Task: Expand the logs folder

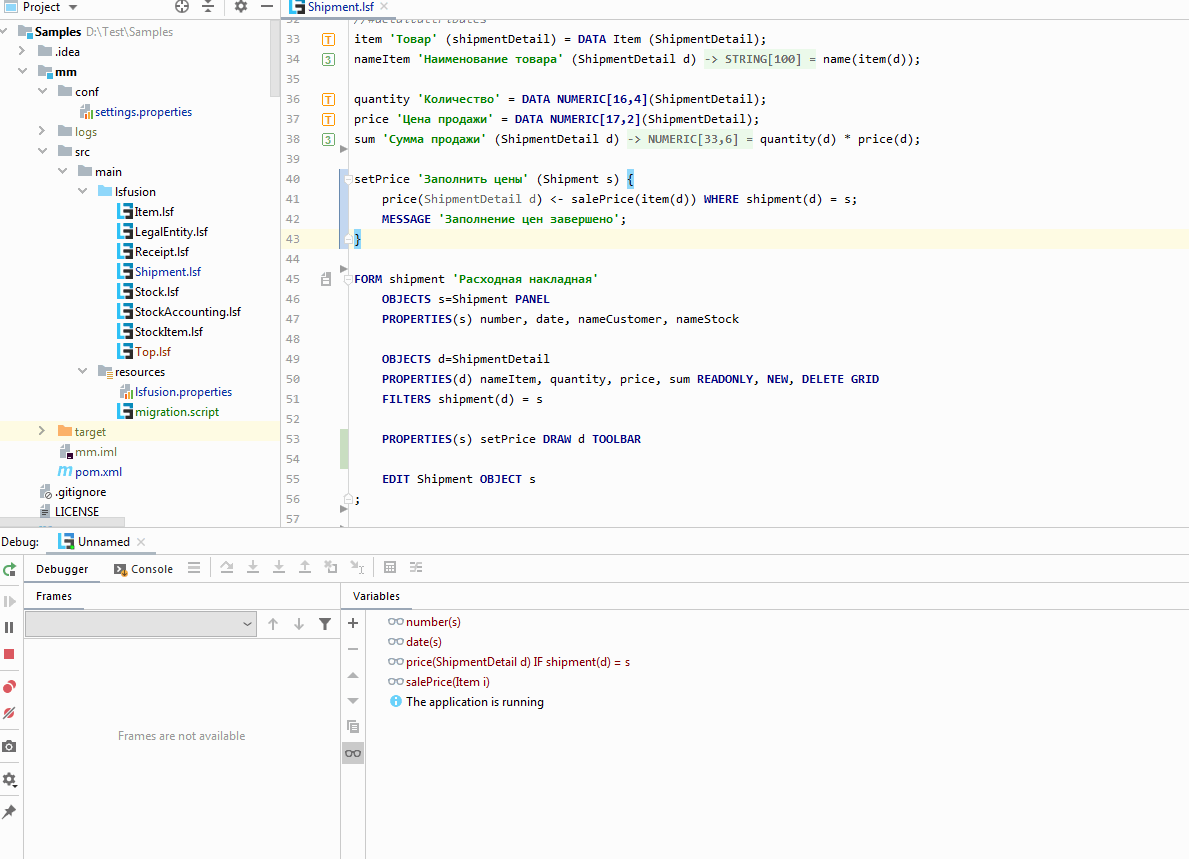Action: (41, 131)
